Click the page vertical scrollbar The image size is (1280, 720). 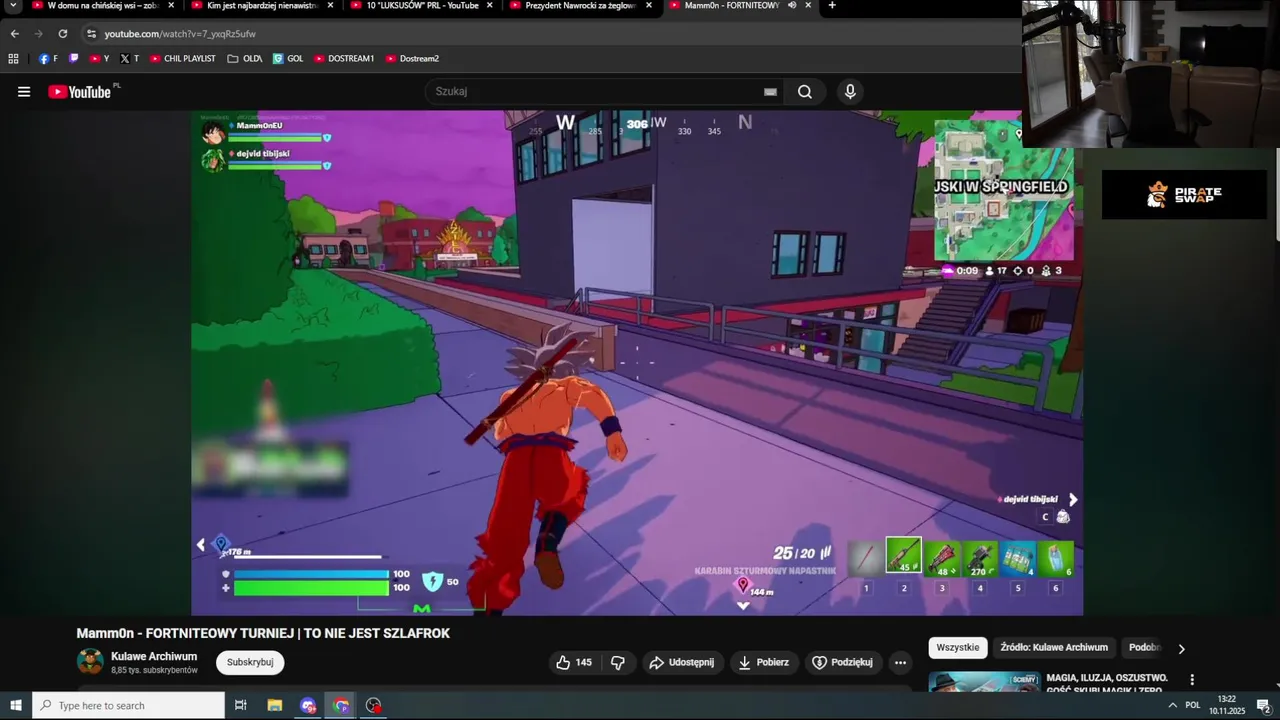(1276, 195)
